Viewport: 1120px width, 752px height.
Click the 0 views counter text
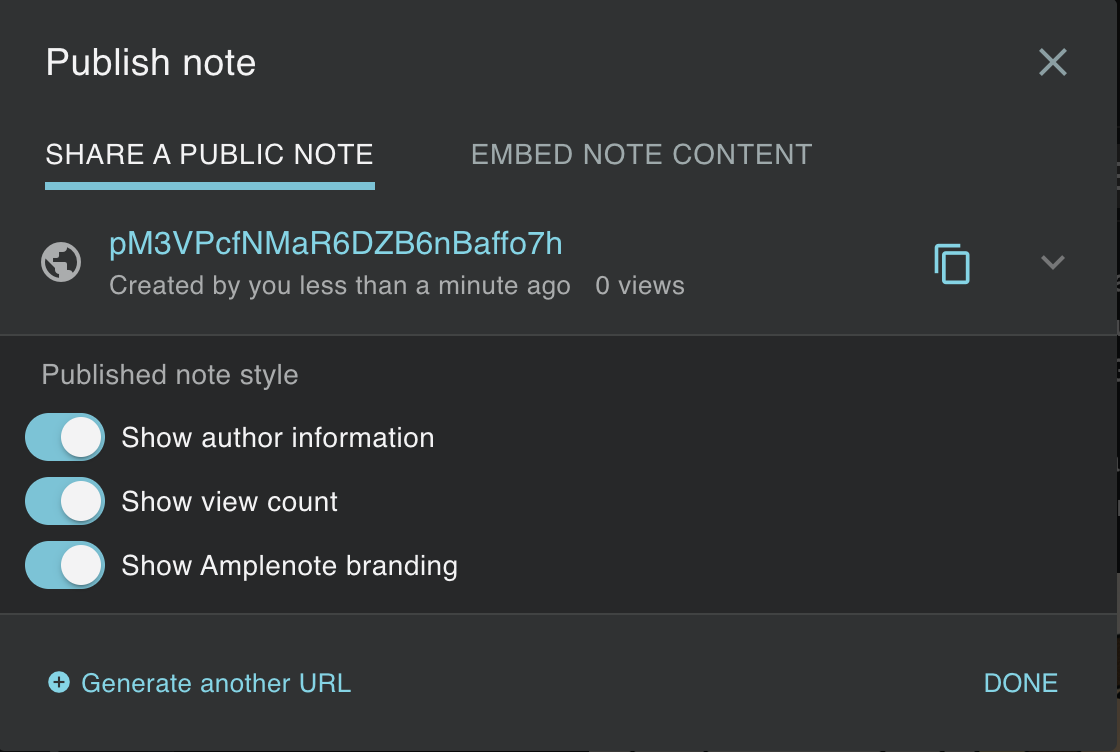tap(640, 286)
